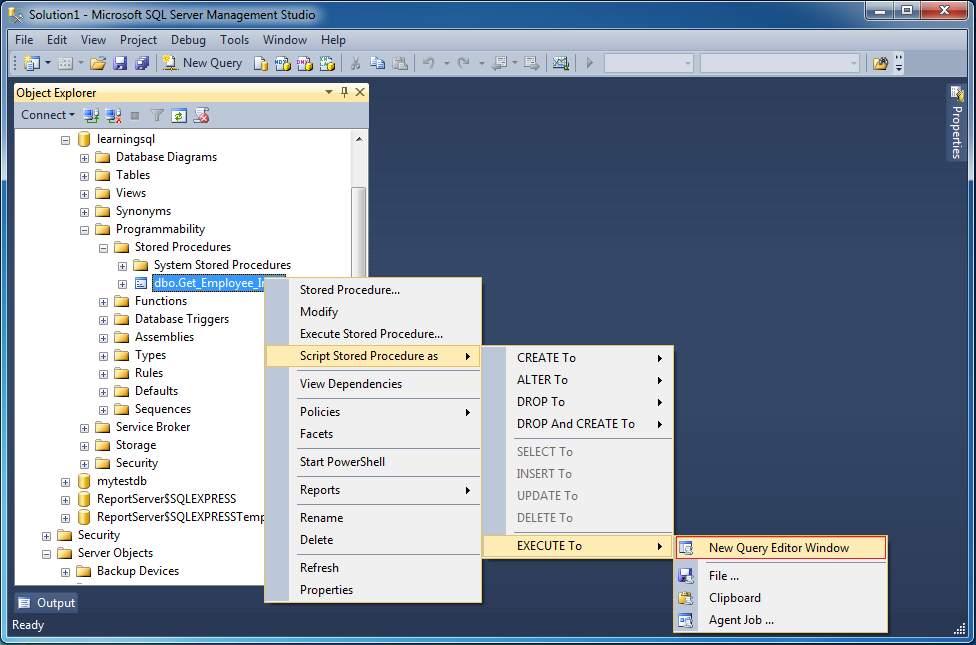This screenshot has height=645, width=976.
Task: Click the Object Explorer scroll-up arrow
Action: point(359,139)
